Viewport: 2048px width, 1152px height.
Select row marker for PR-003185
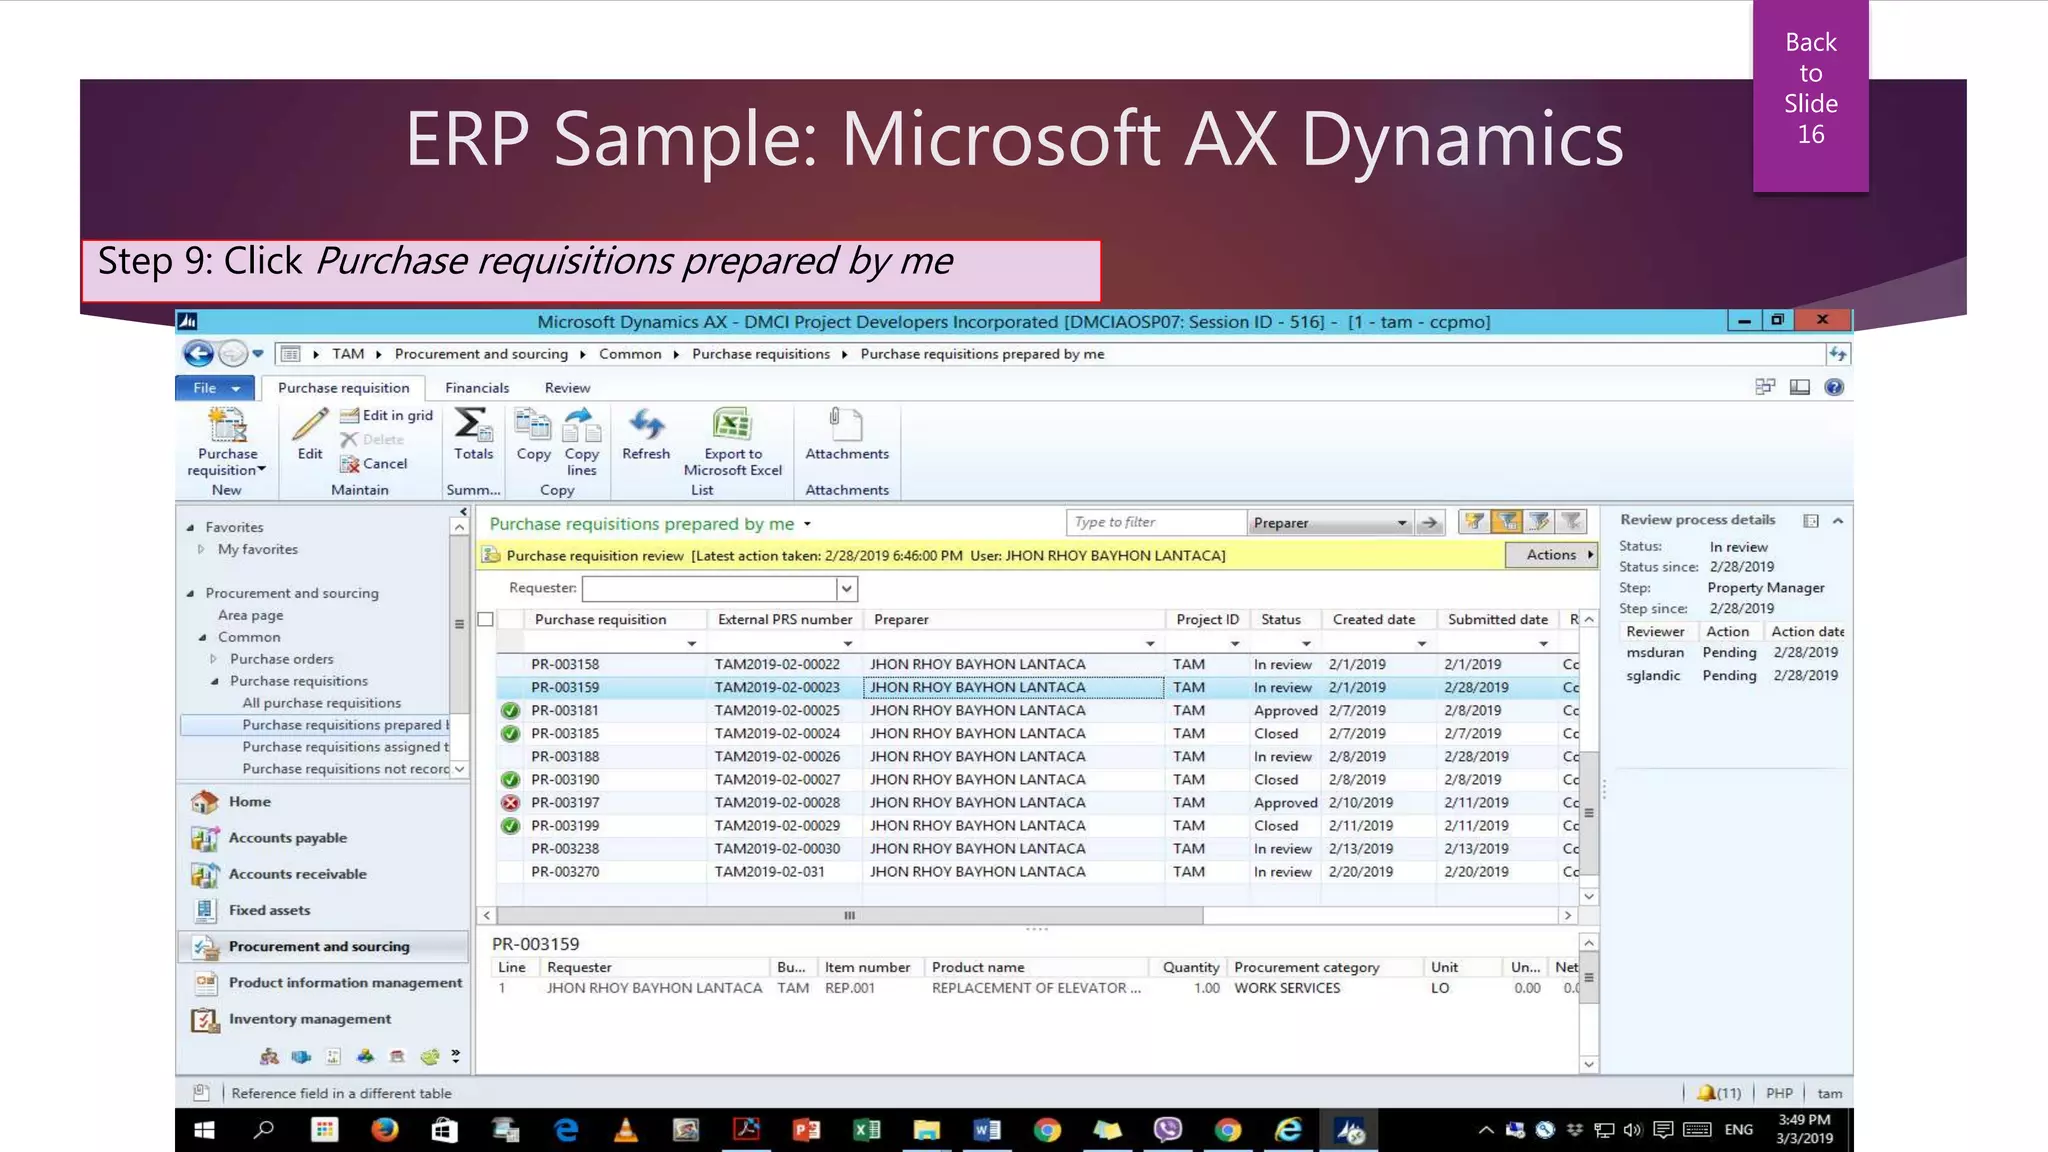[x=510, y=734]
